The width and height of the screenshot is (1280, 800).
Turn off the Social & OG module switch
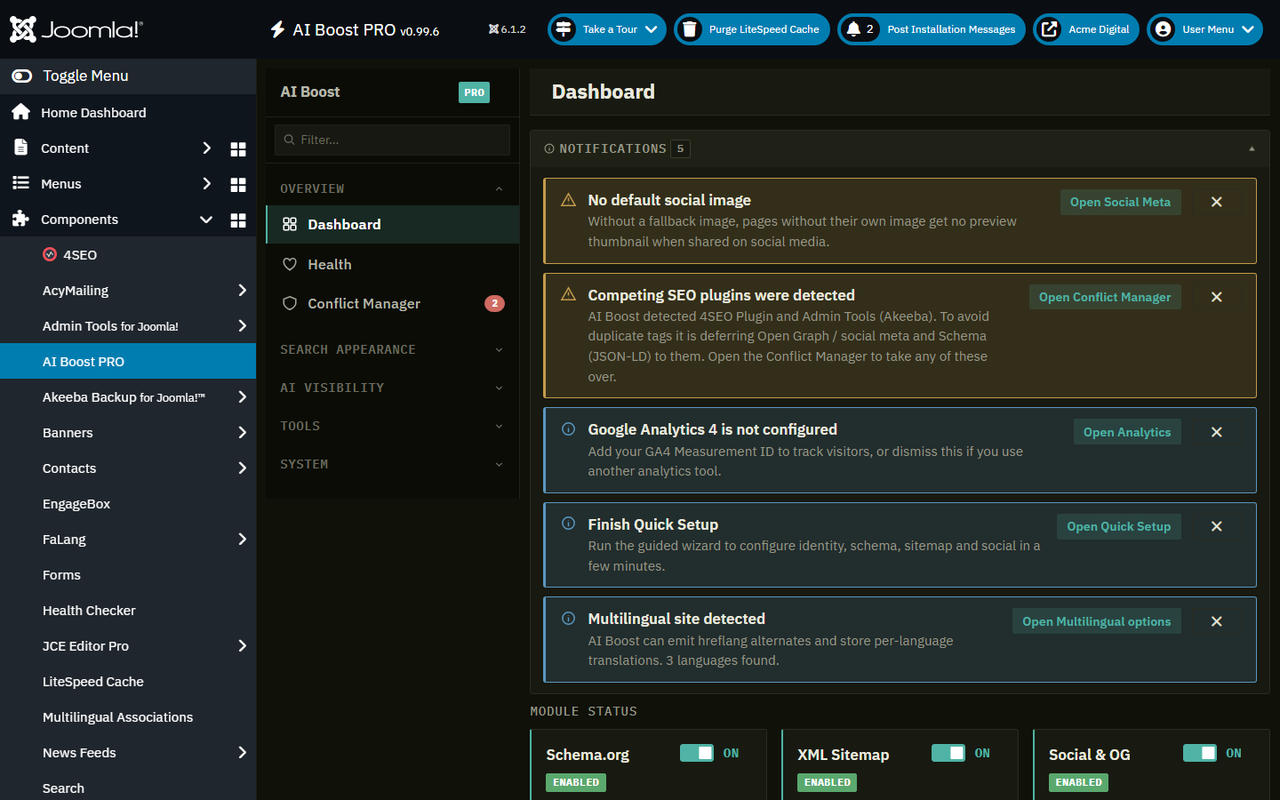1200,753
